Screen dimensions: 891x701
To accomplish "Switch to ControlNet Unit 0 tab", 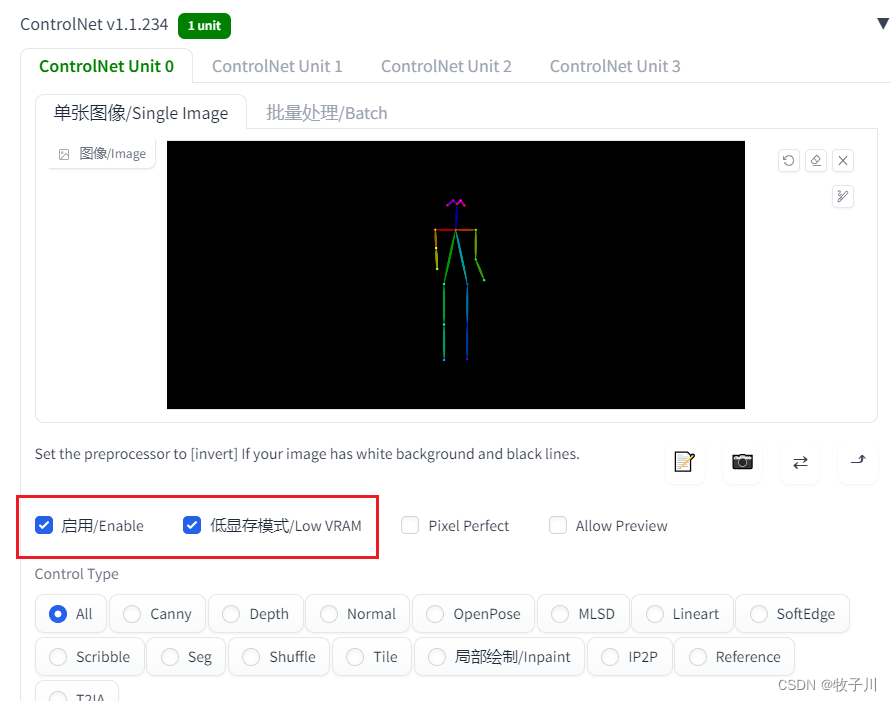I will click(x=107, y=66).
